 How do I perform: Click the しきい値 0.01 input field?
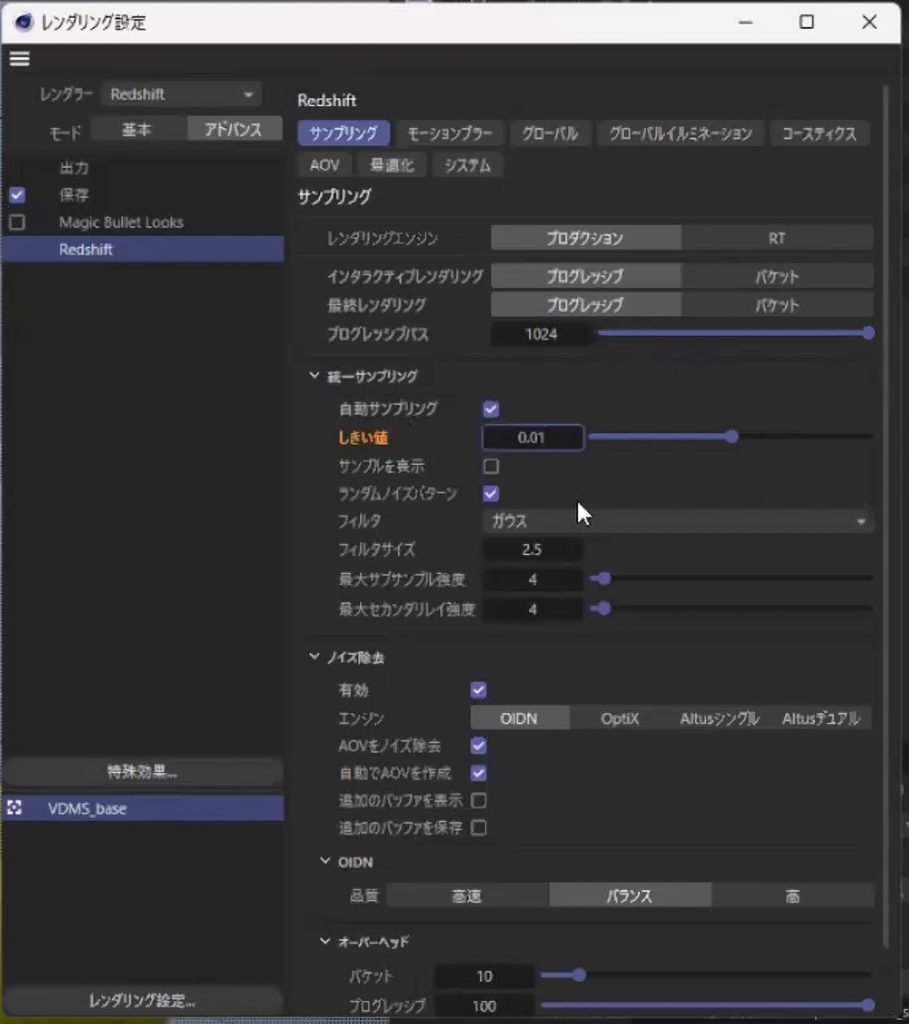tap(533, 438)
